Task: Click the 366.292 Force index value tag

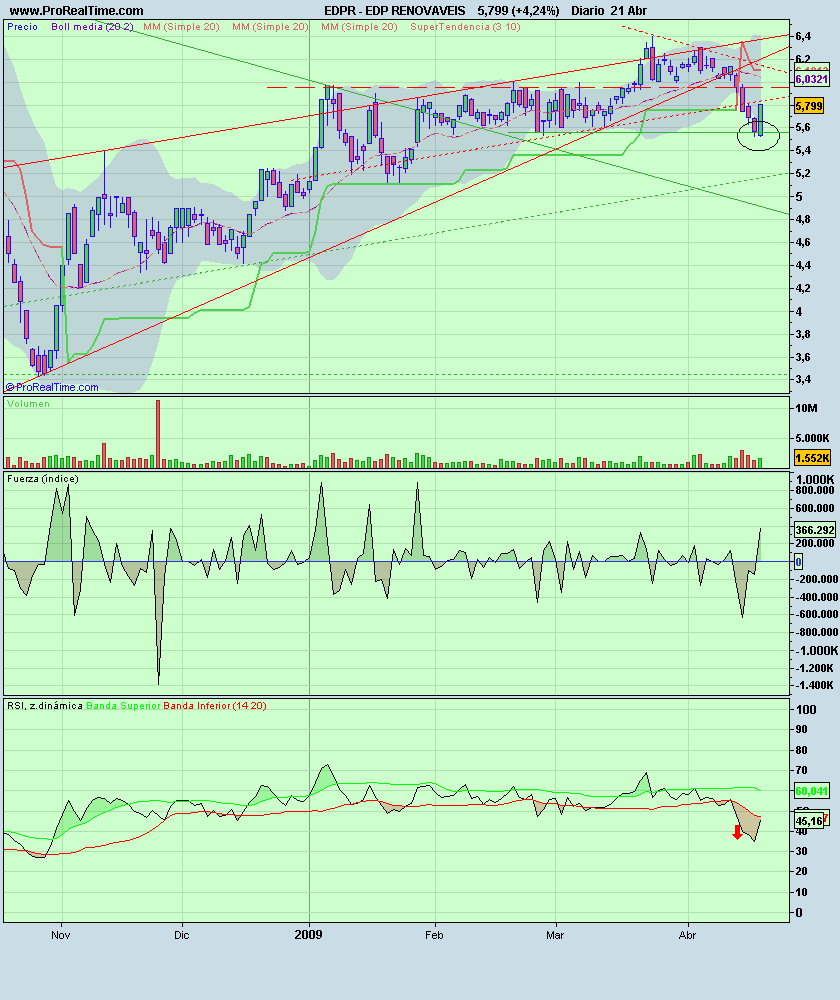Action: coord(814,530)
